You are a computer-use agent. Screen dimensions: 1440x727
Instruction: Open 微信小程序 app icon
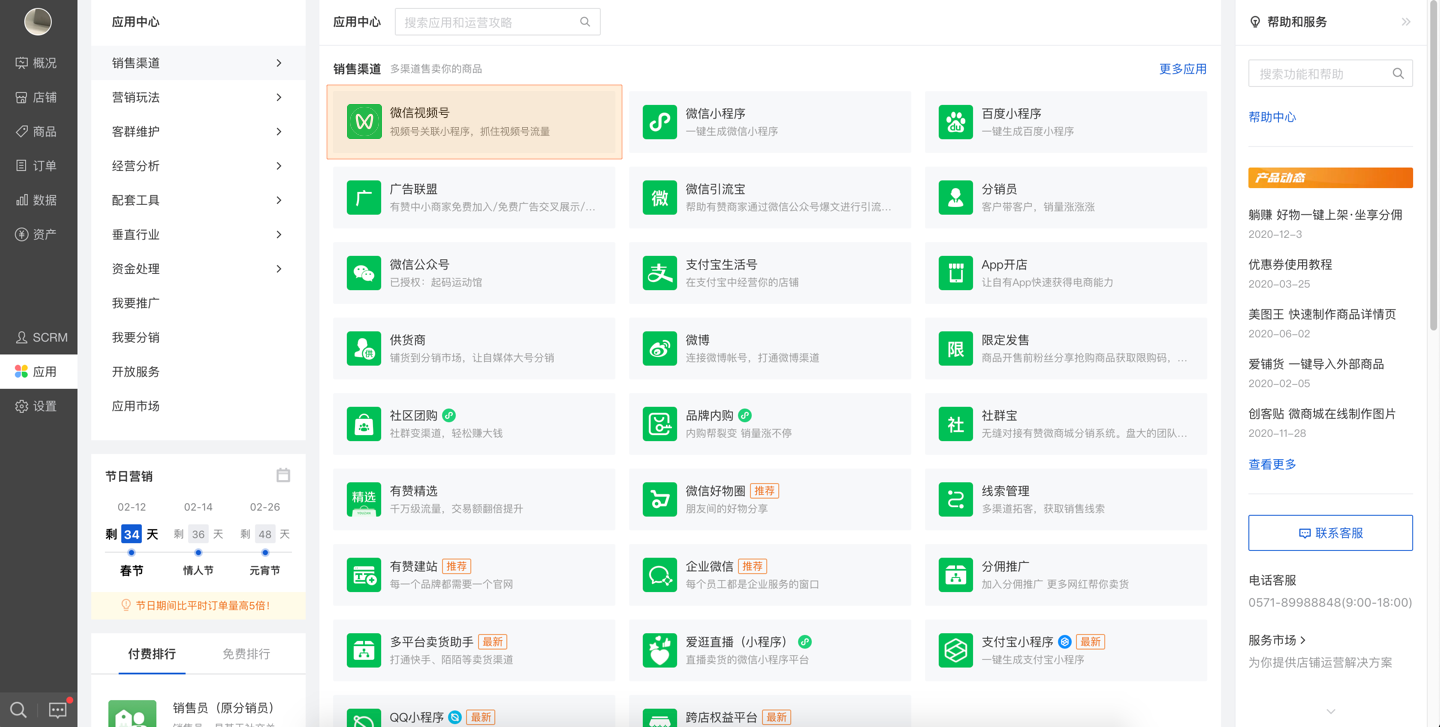(660, 122)
